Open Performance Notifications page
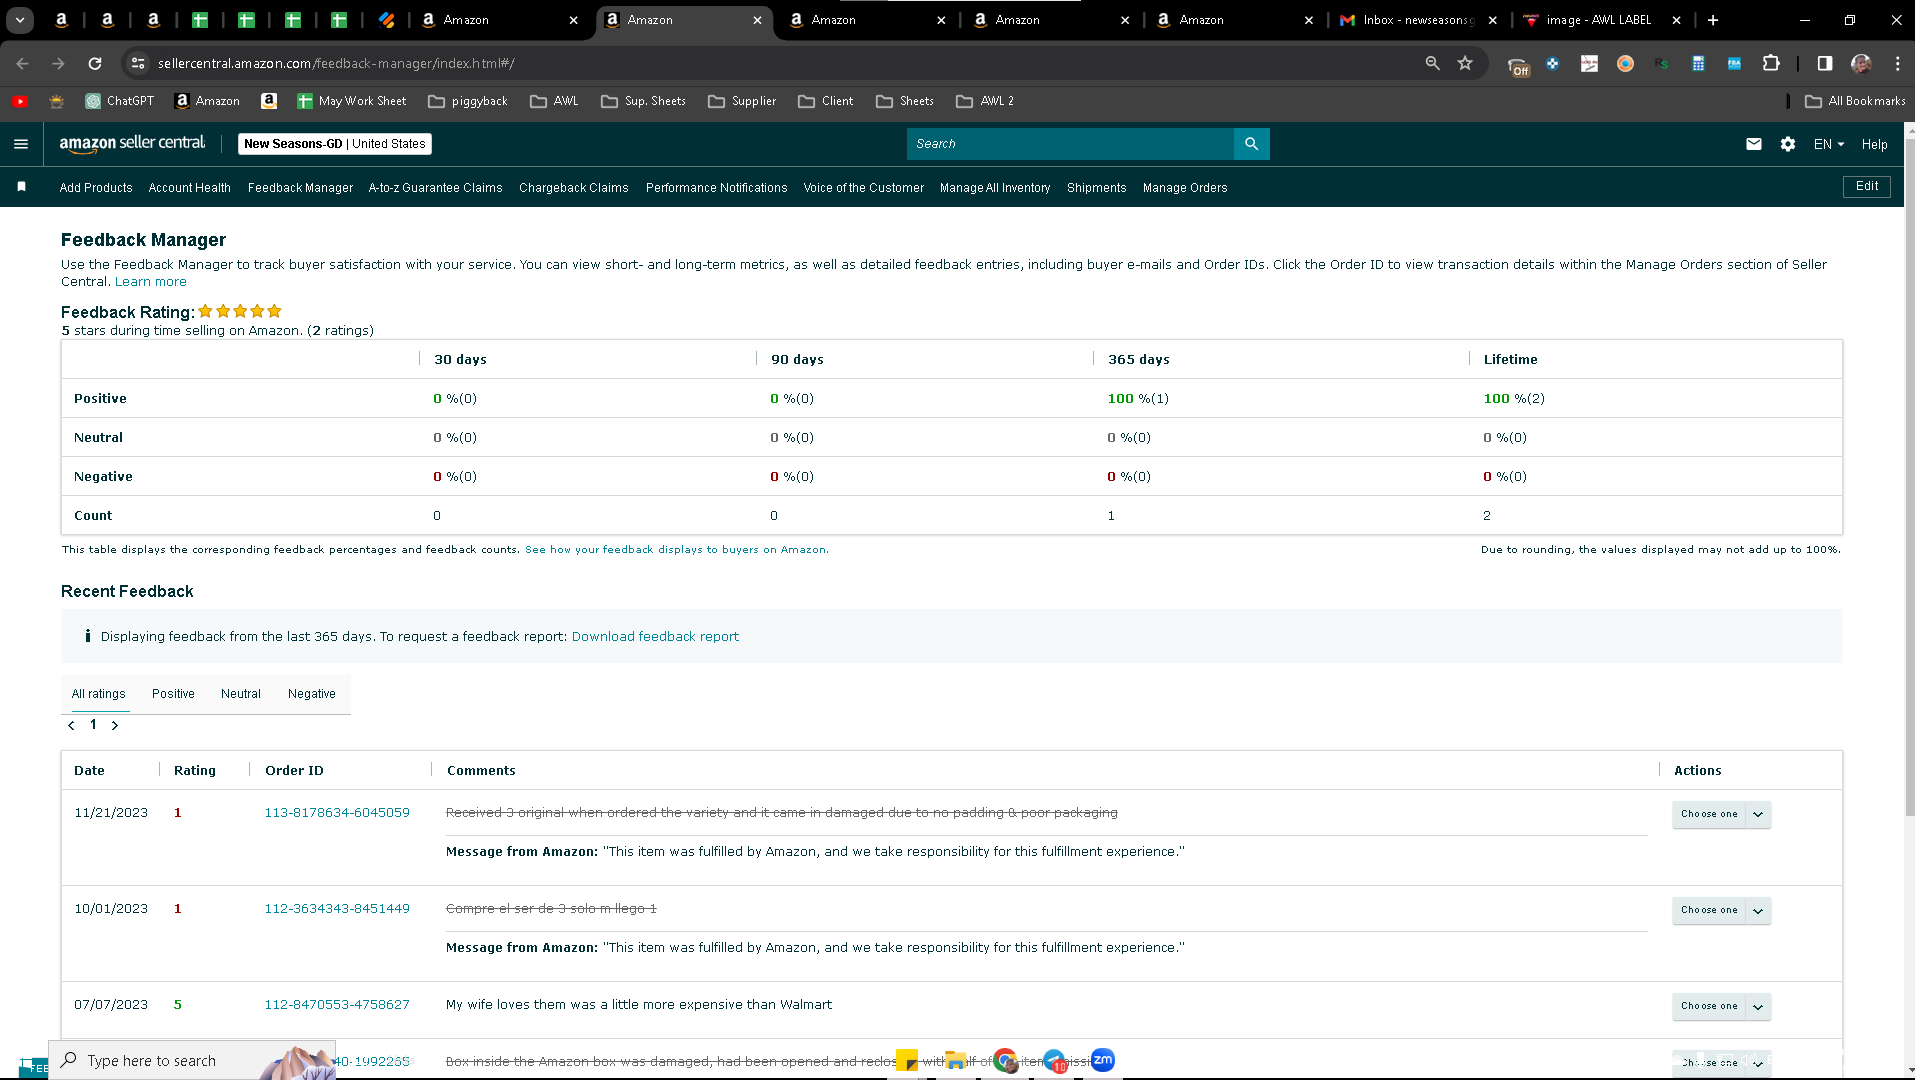Image resolution: width=1915 pixels, height=1080 pixels. (x=717, y=188)
